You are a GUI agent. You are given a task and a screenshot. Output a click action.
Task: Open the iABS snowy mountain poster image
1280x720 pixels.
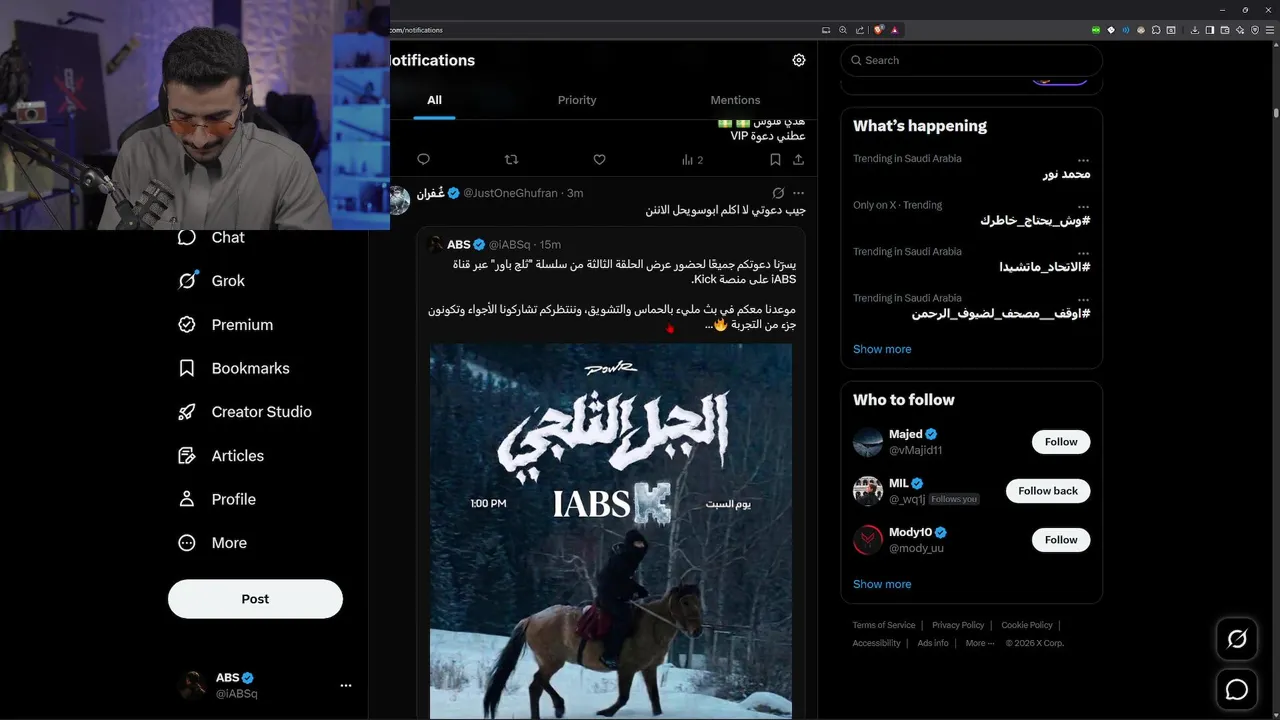click(611, 531)
